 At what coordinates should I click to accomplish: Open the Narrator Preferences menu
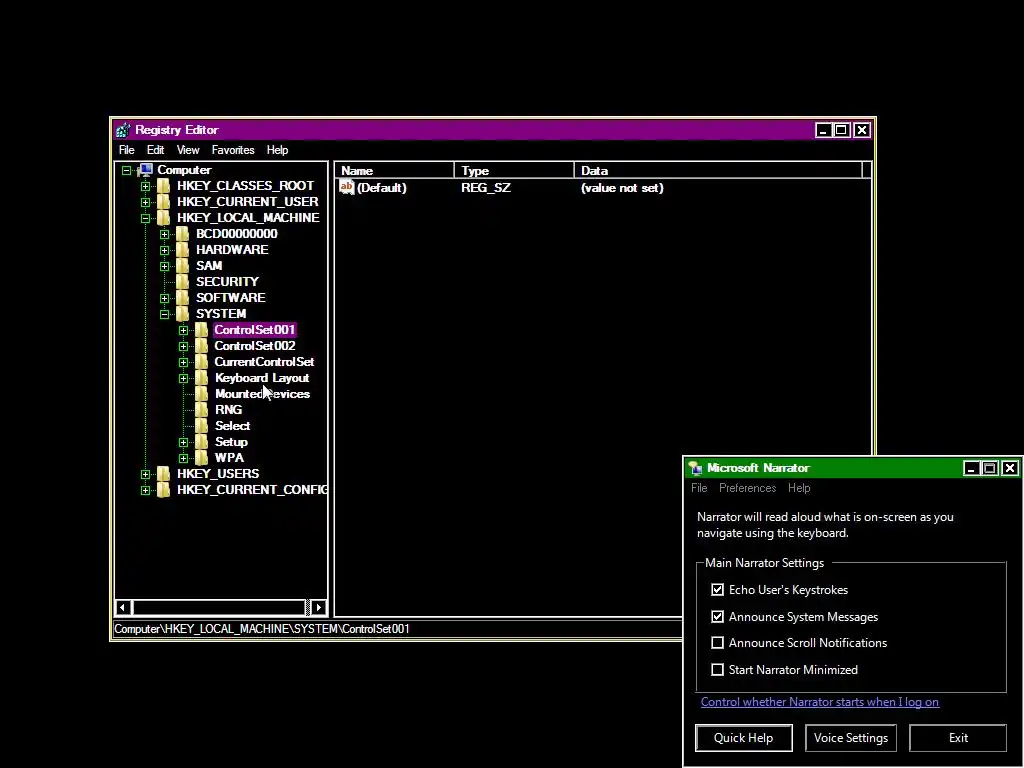(748, 488)
